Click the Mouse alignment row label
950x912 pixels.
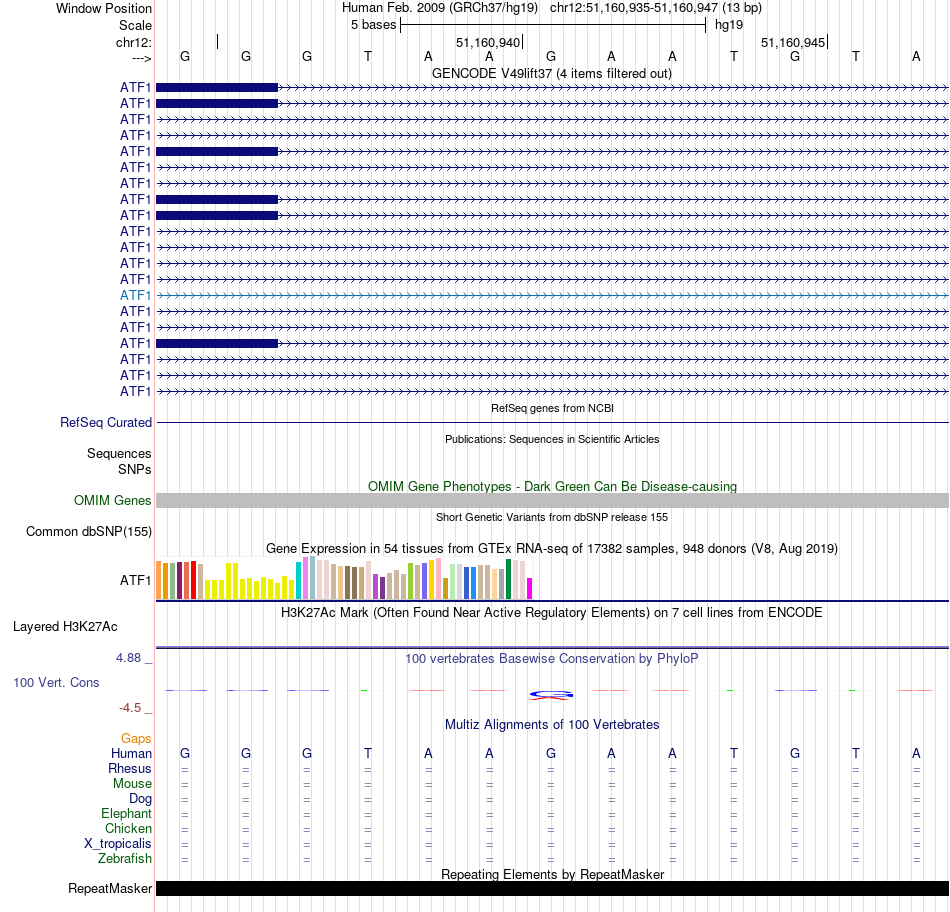[132, 784]
